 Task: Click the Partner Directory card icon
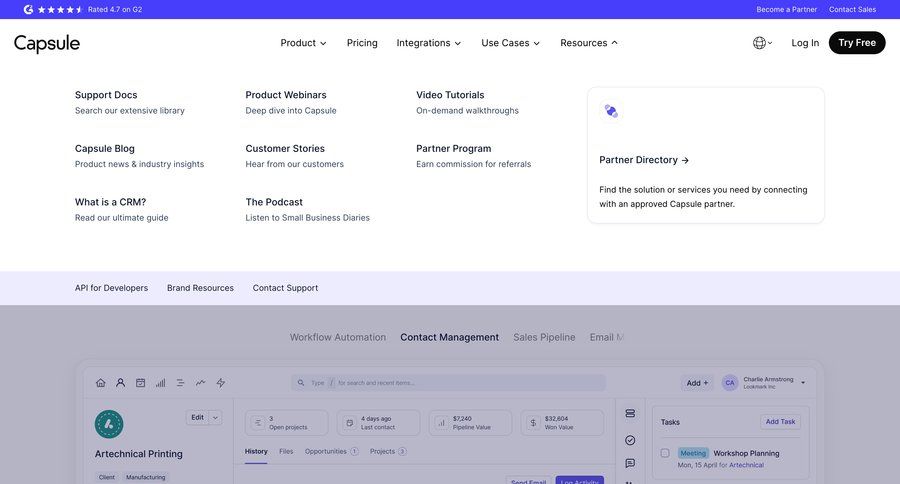(611, 111)
